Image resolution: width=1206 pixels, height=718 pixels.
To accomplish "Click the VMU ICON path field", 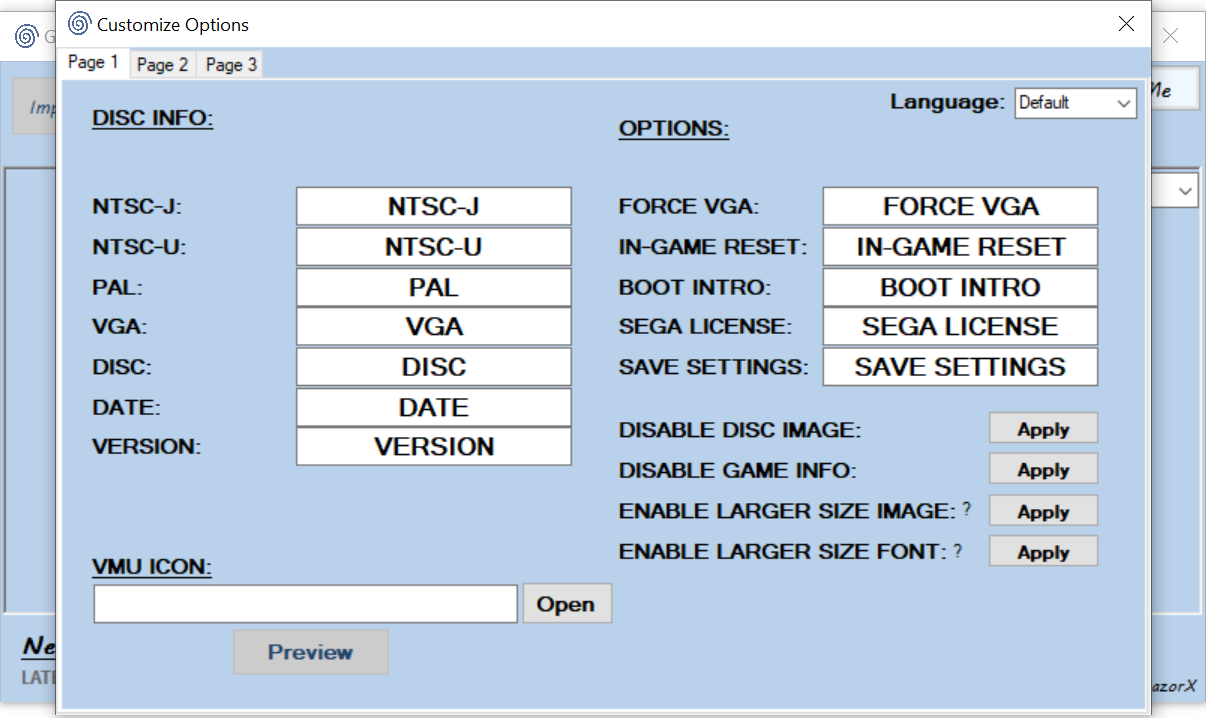I will tap(305, 604).
